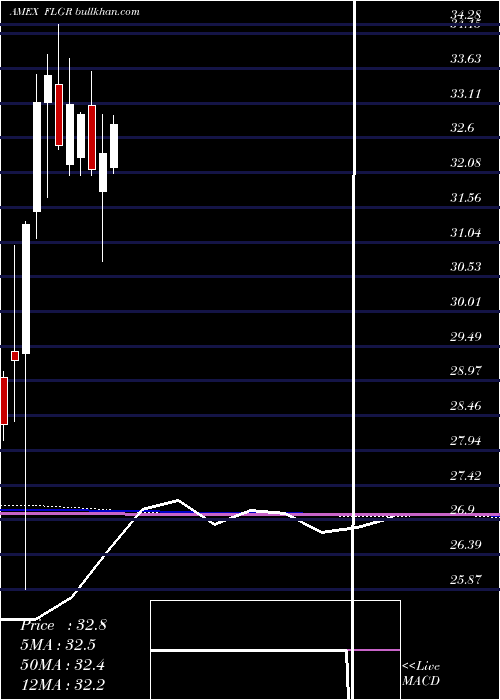Click the 32.08 price axis label
This screenshot has width=500, height=700.
click(x=466, y=162)
